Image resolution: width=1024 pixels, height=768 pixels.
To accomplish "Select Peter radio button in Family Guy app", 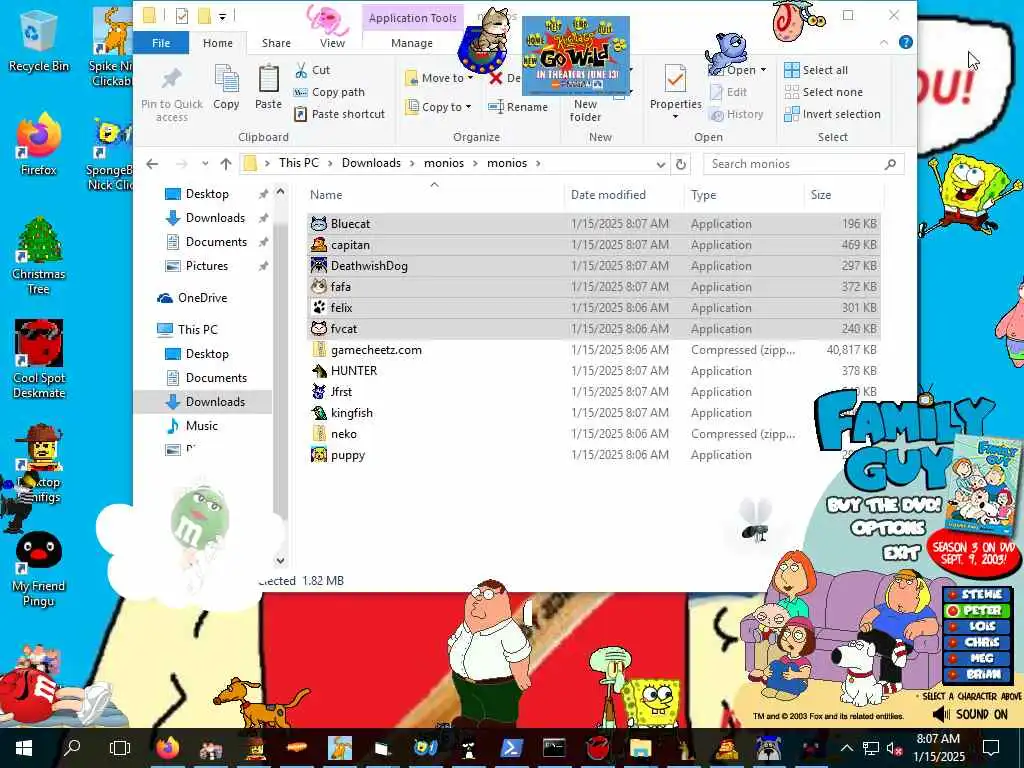I will coord(953,611).
